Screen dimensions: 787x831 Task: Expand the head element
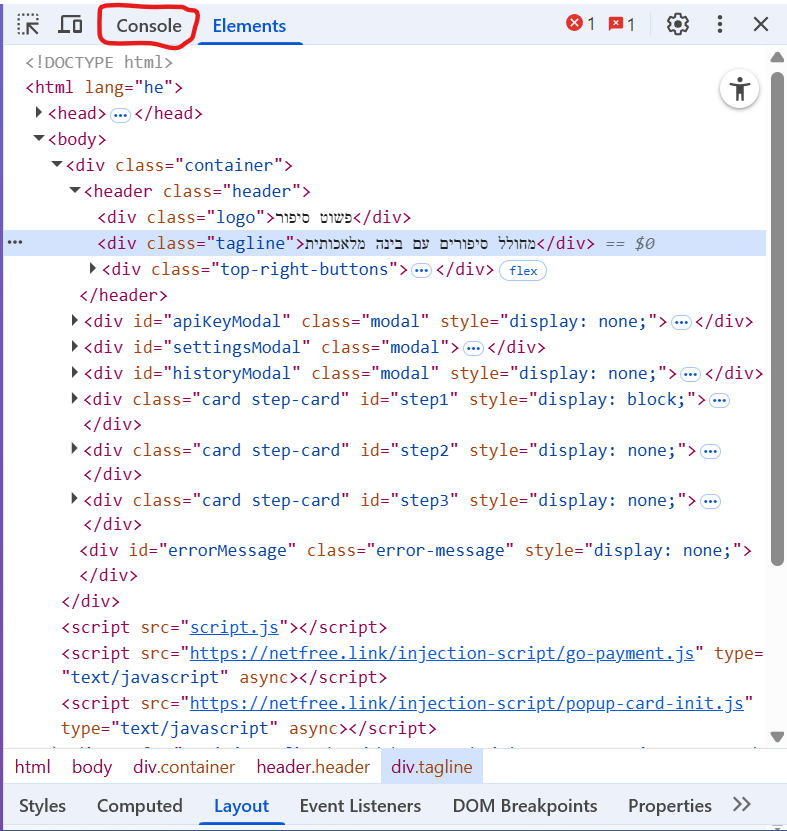point(38,112)
